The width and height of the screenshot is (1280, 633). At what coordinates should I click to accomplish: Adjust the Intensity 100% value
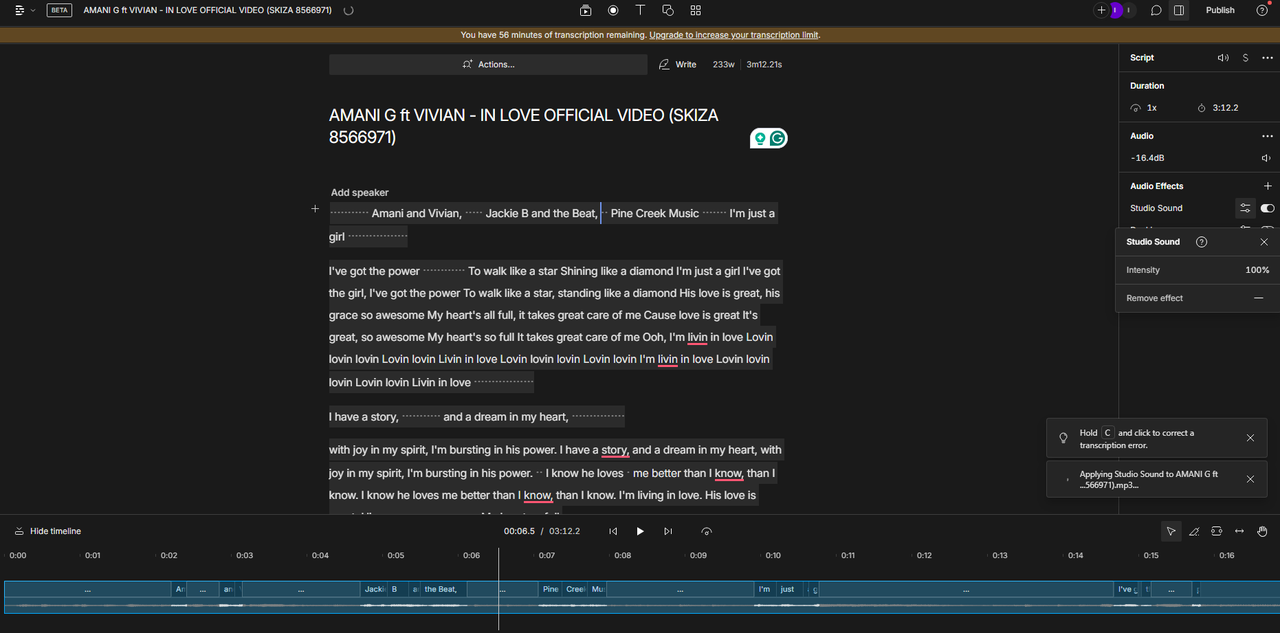1257,270
